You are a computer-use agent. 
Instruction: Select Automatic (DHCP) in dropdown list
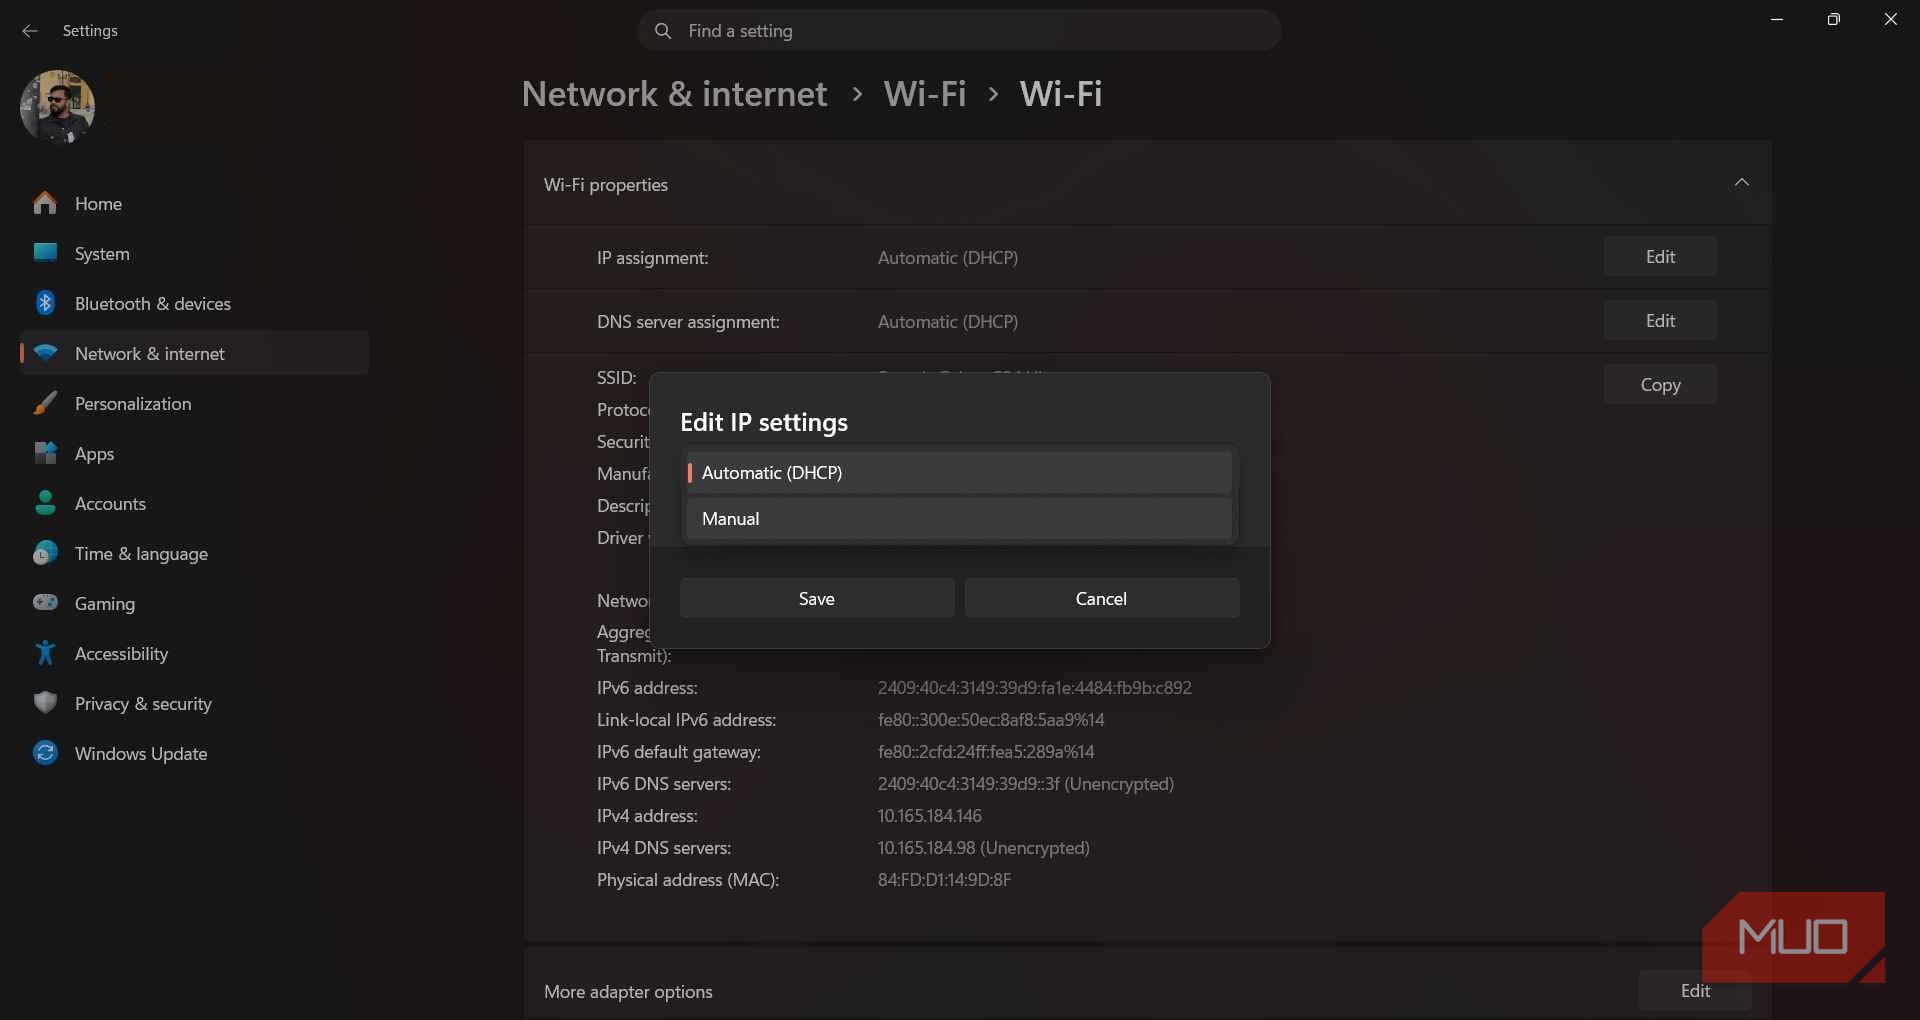click(x=959, y=473)
